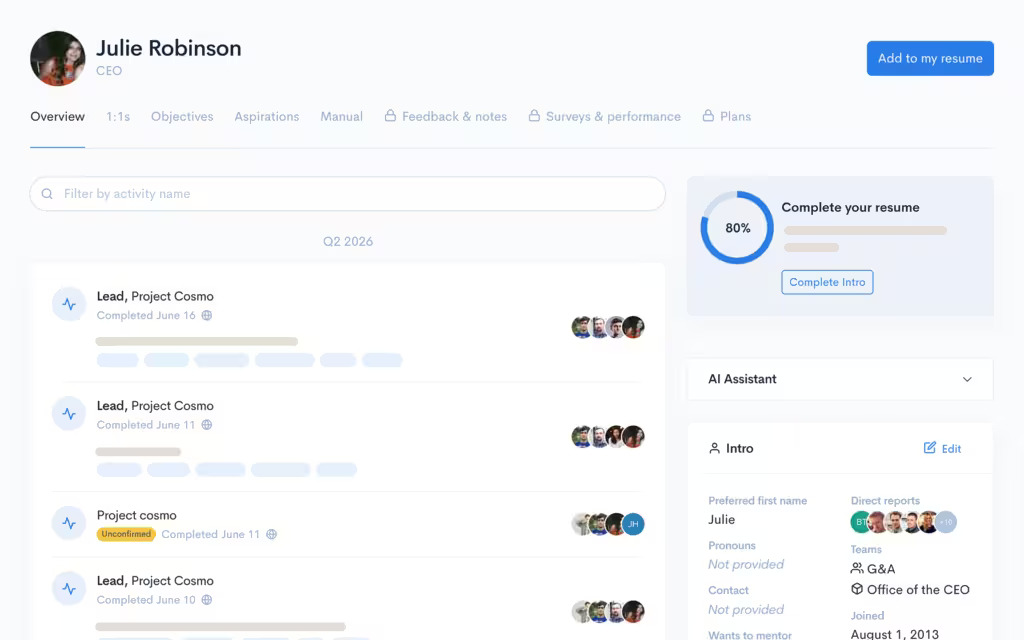The image size is (1024, 640).
Task: Open Lead, Project Cosmo completed June 16
Action: click(x=155, y=296)
